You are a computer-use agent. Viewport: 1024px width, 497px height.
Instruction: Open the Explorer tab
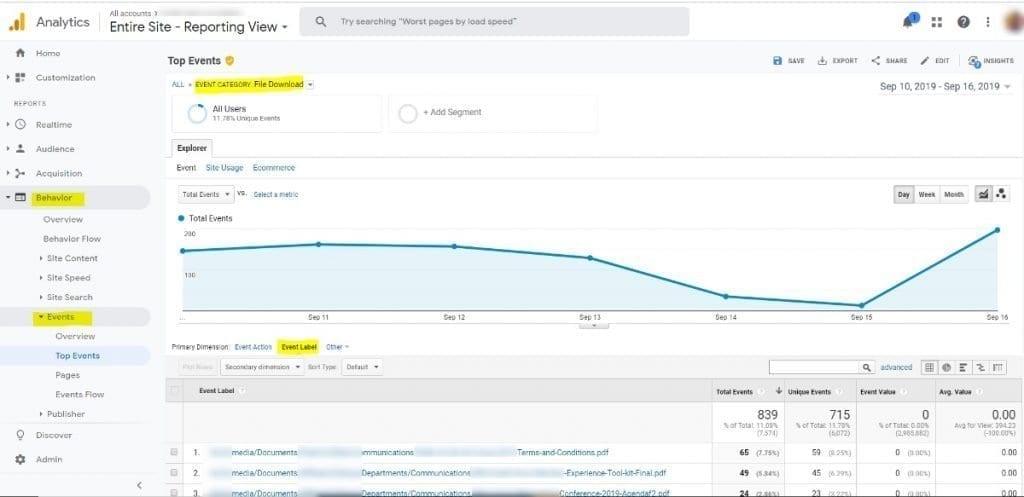point(192,148)
